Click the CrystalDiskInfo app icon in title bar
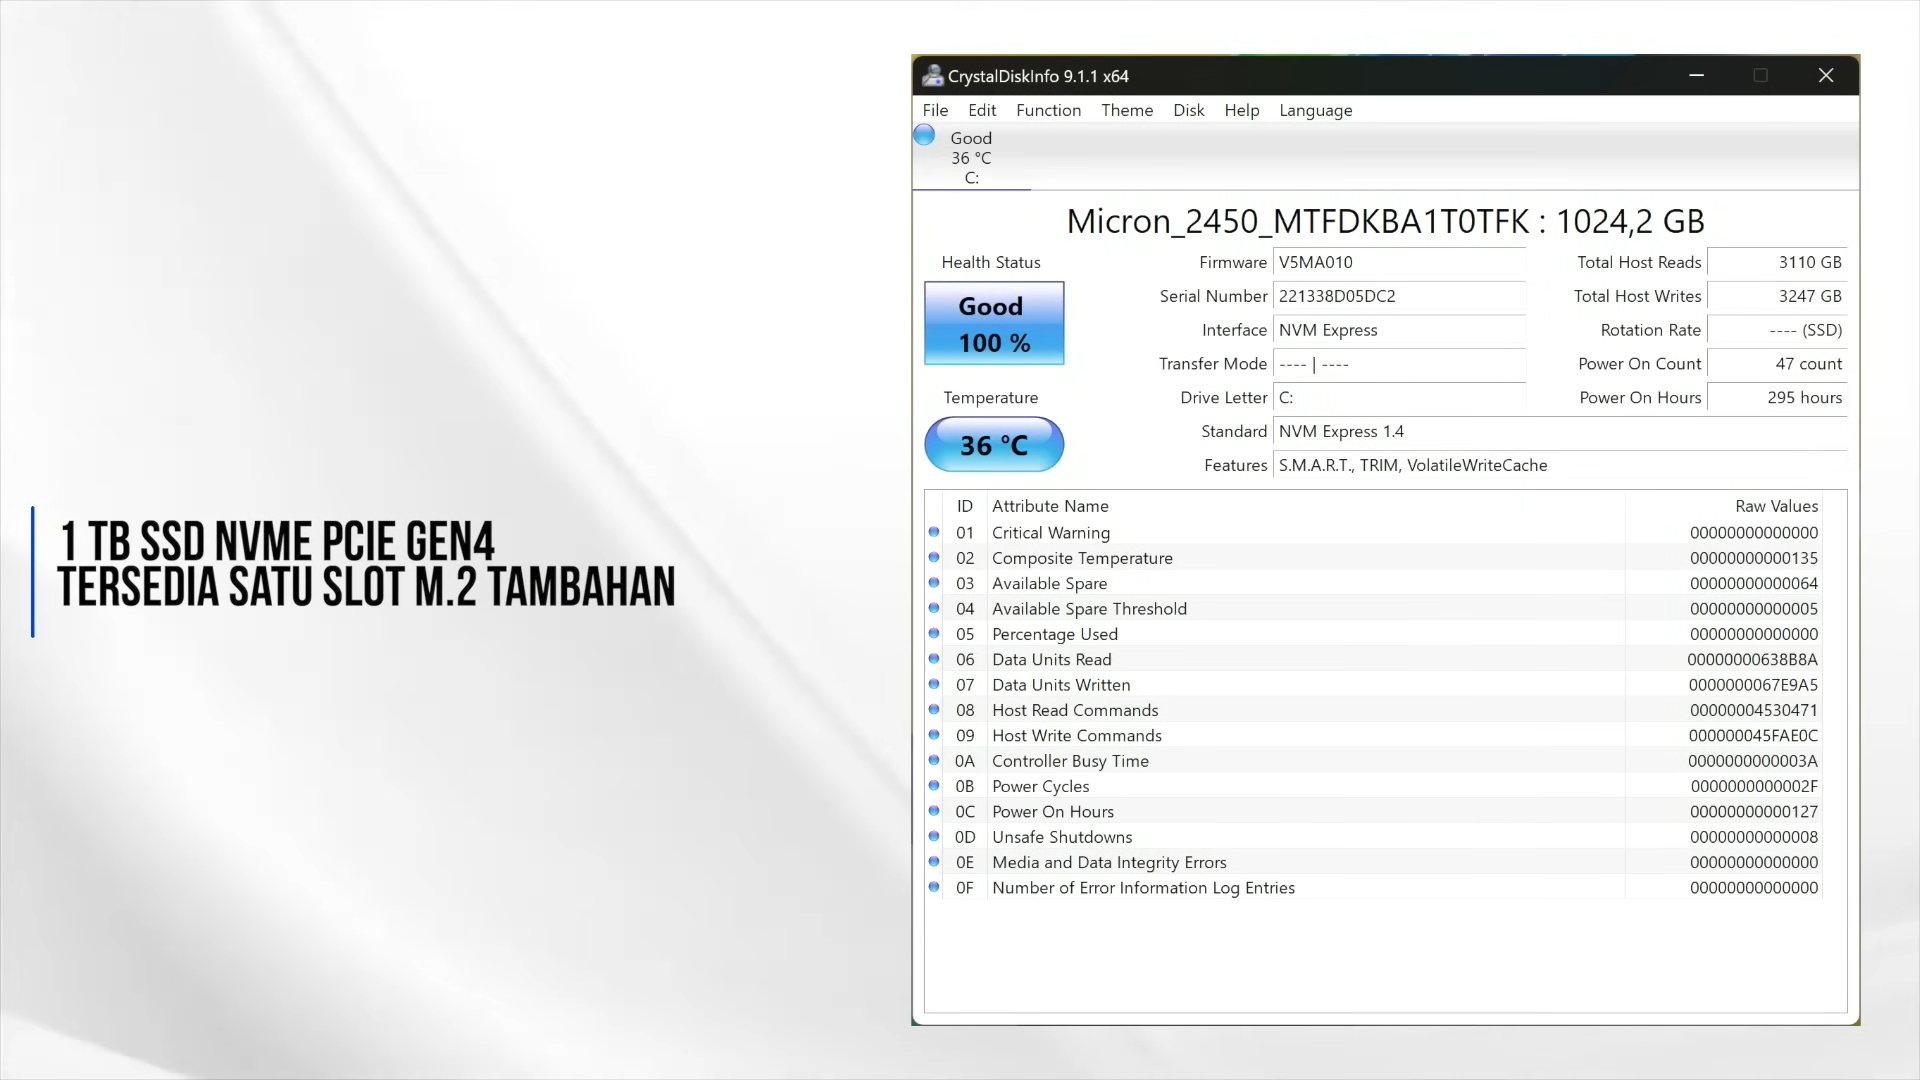Viewport: 1920px width, 1080px height. tap(932, 76)
